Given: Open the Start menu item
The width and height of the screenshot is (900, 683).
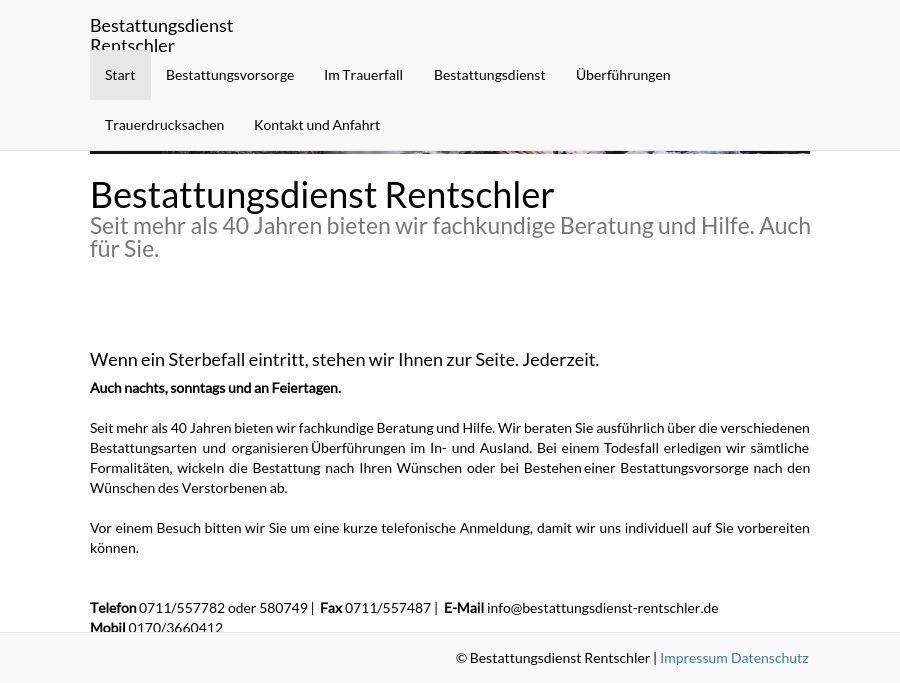Looking at the screenshot, I should [x=120, y=75].
